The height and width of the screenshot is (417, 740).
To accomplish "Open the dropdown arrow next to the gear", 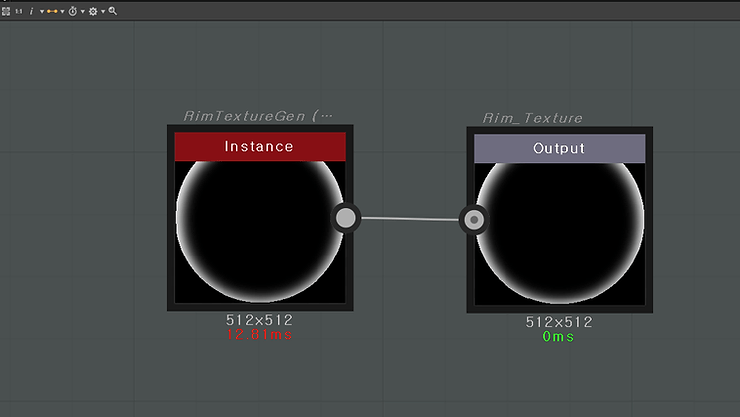I will 102,11.
